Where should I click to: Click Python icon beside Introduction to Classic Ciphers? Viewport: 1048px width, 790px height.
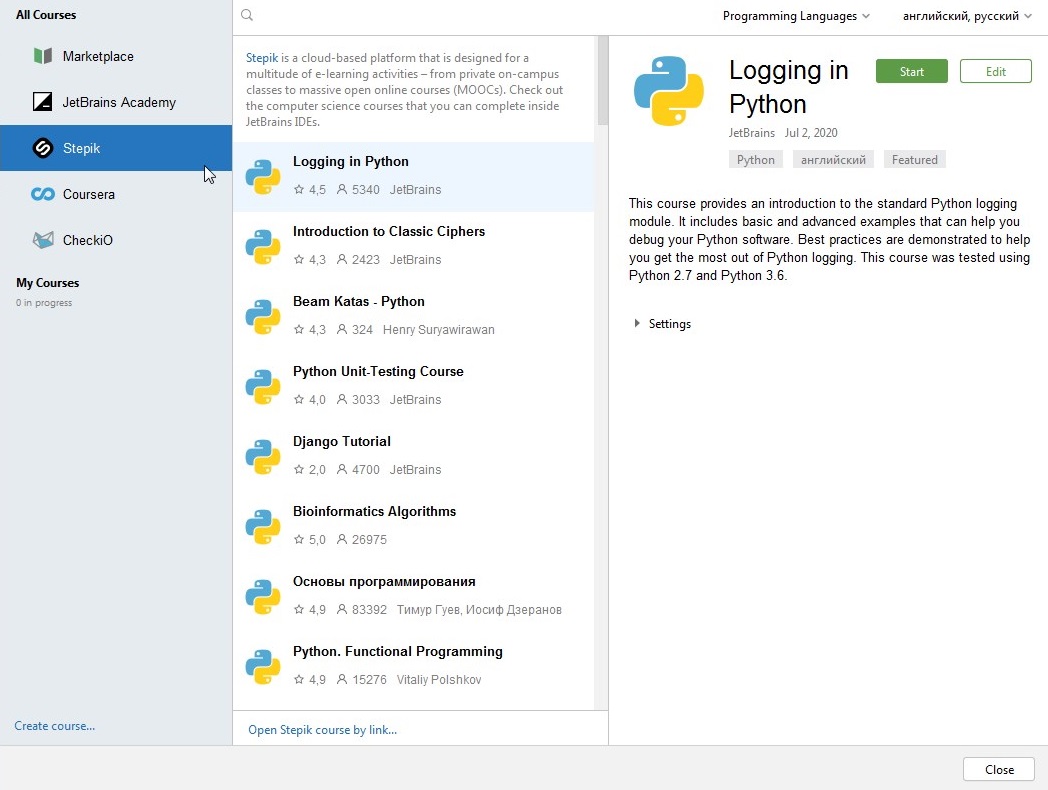click(263, 247)
